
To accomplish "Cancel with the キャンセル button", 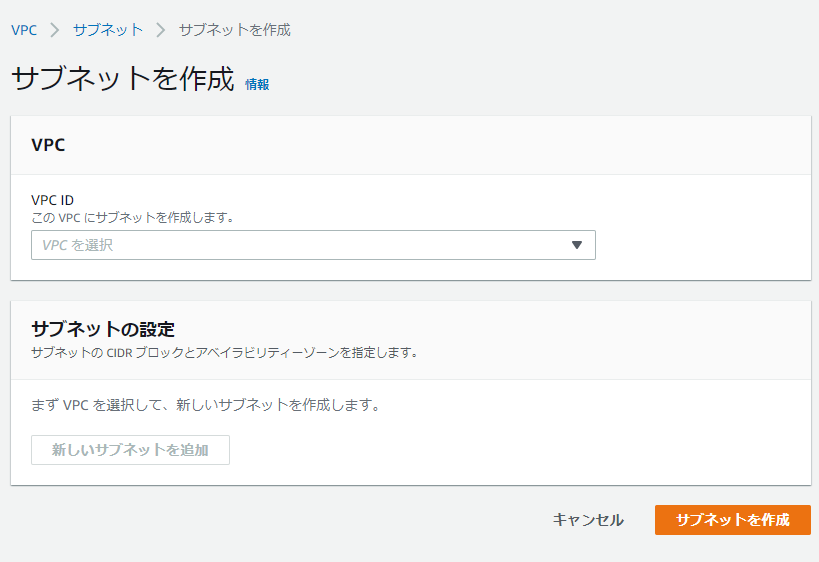I will (x=588, y=520).
